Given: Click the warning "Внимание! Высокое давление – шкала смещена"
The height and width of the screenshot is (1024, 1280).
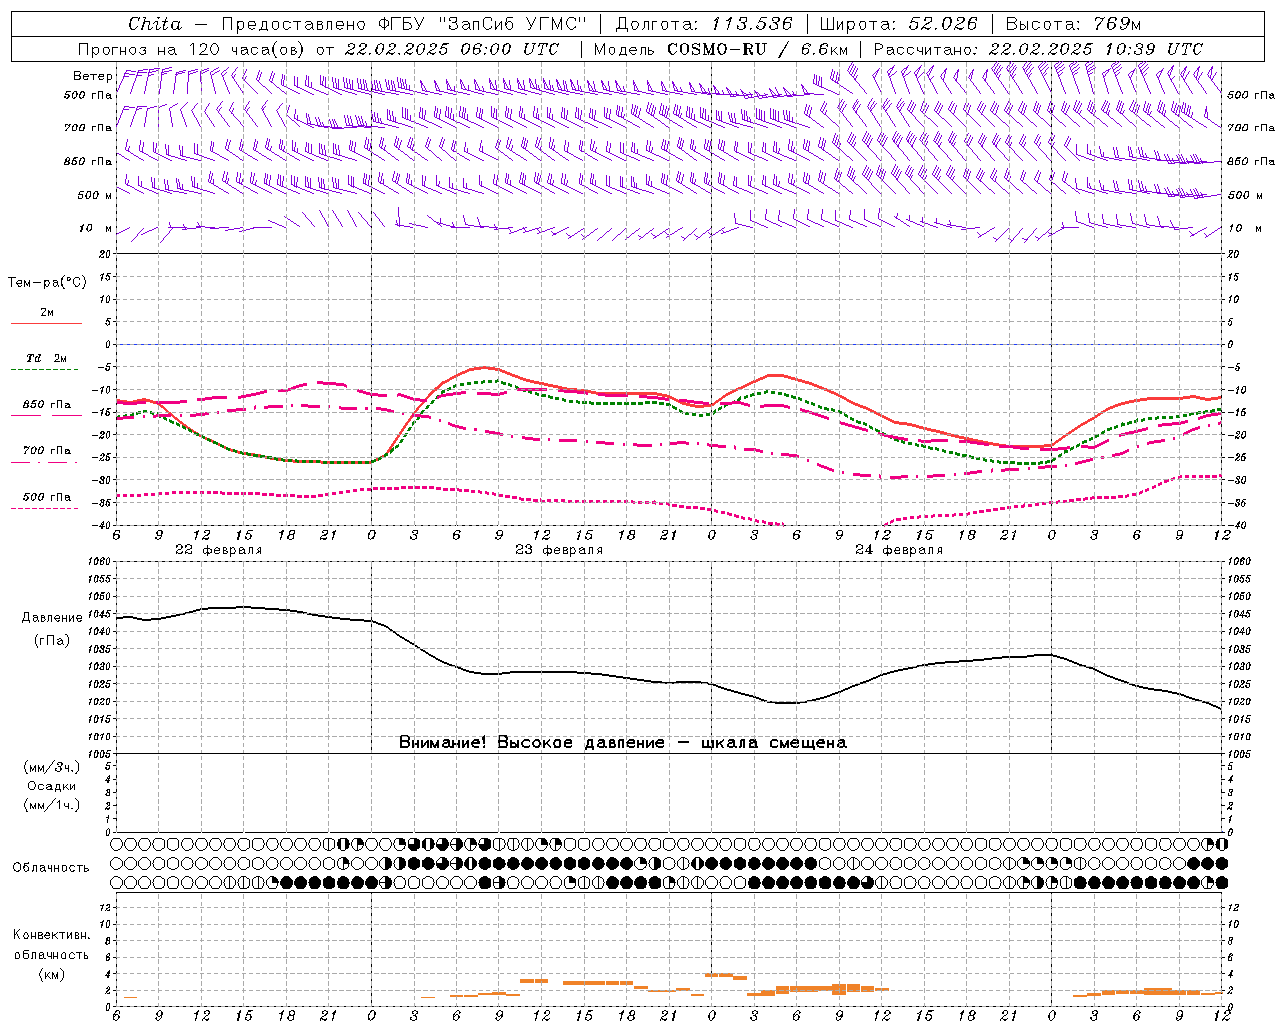Looking at the screenshot, I should coord(623,743).
